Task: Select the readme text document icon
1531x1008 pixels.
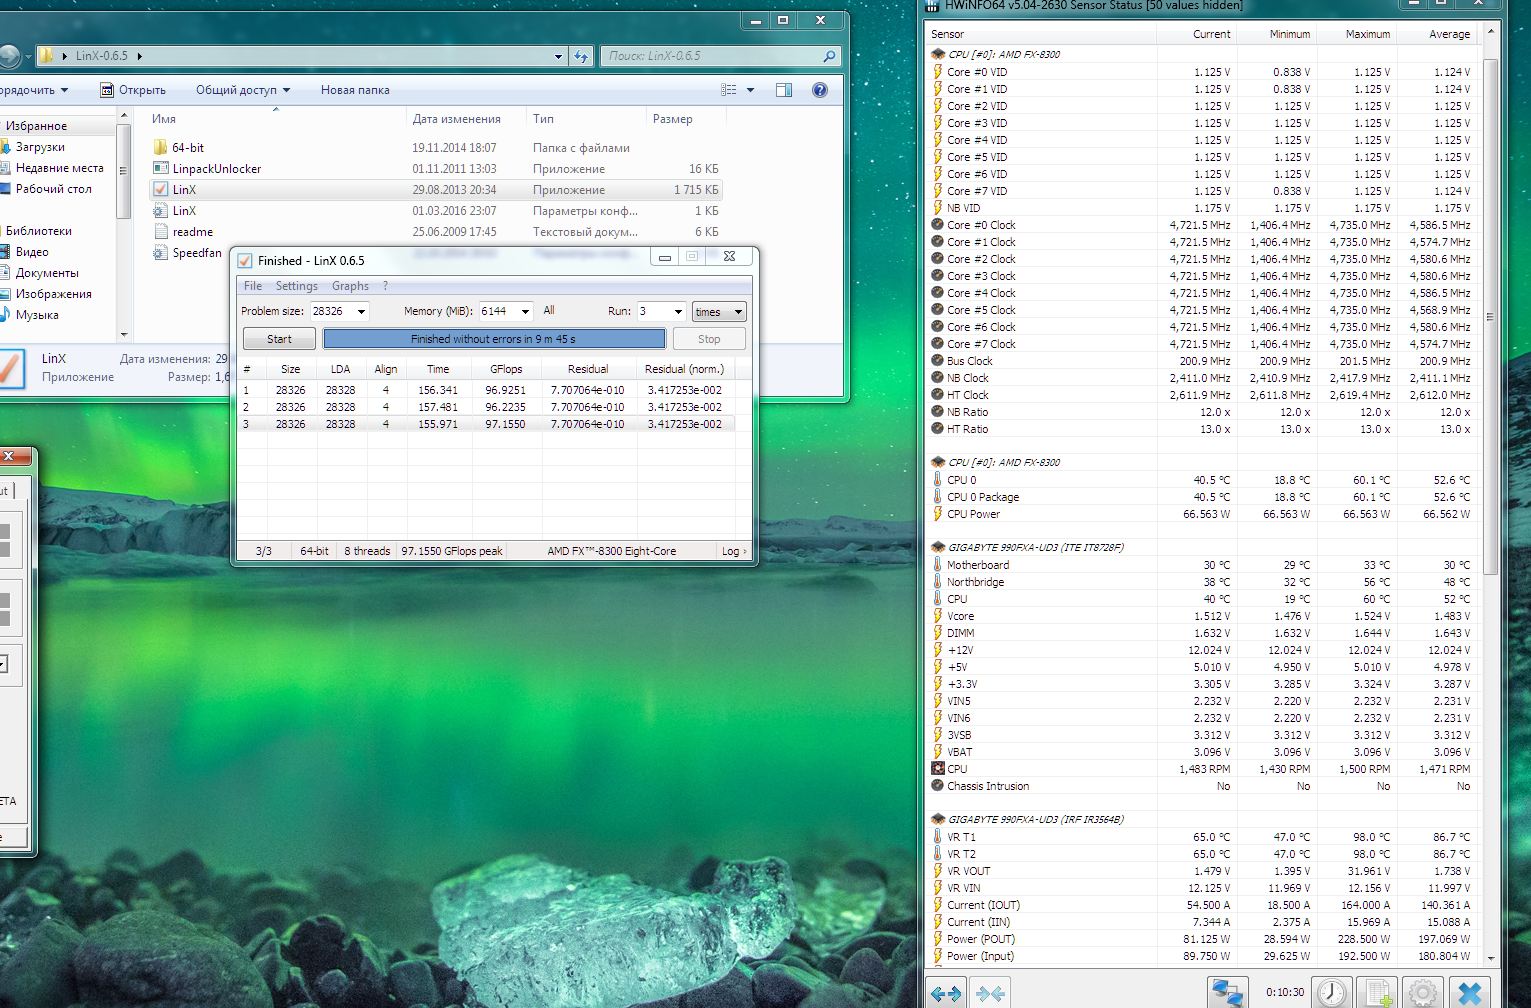Action: pos(160,231)
